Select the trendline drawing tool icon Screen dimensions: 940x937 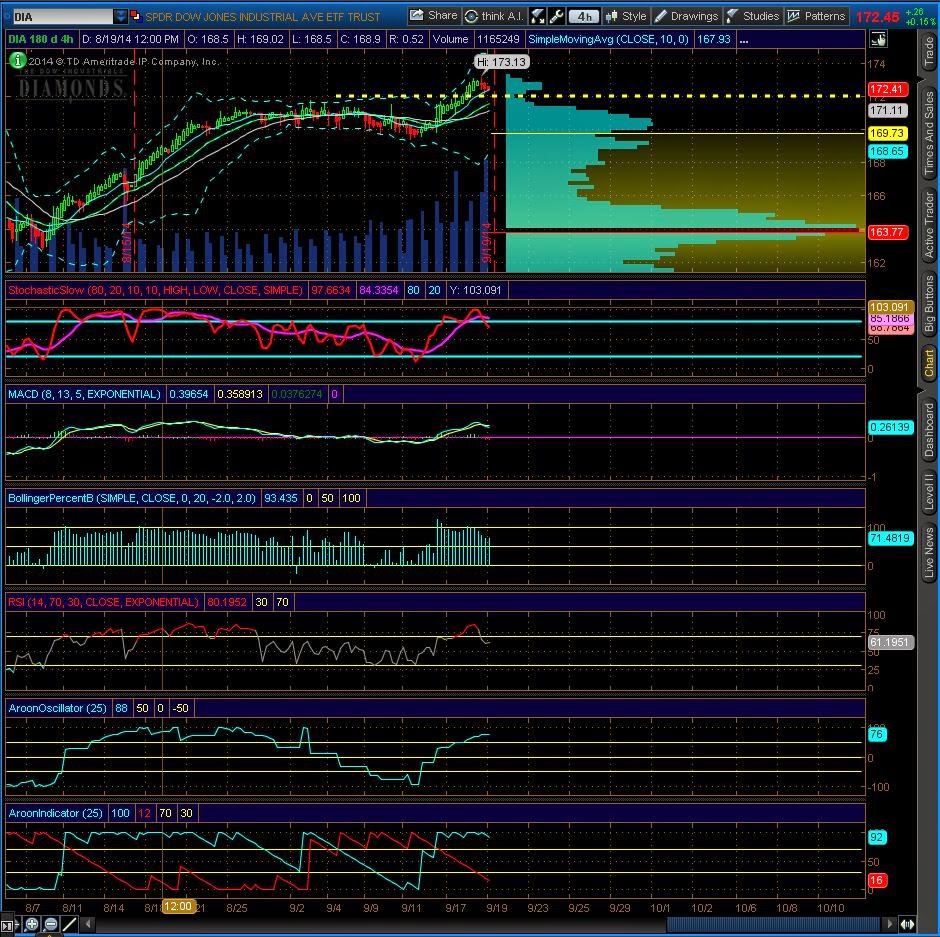tap(70, 924)
